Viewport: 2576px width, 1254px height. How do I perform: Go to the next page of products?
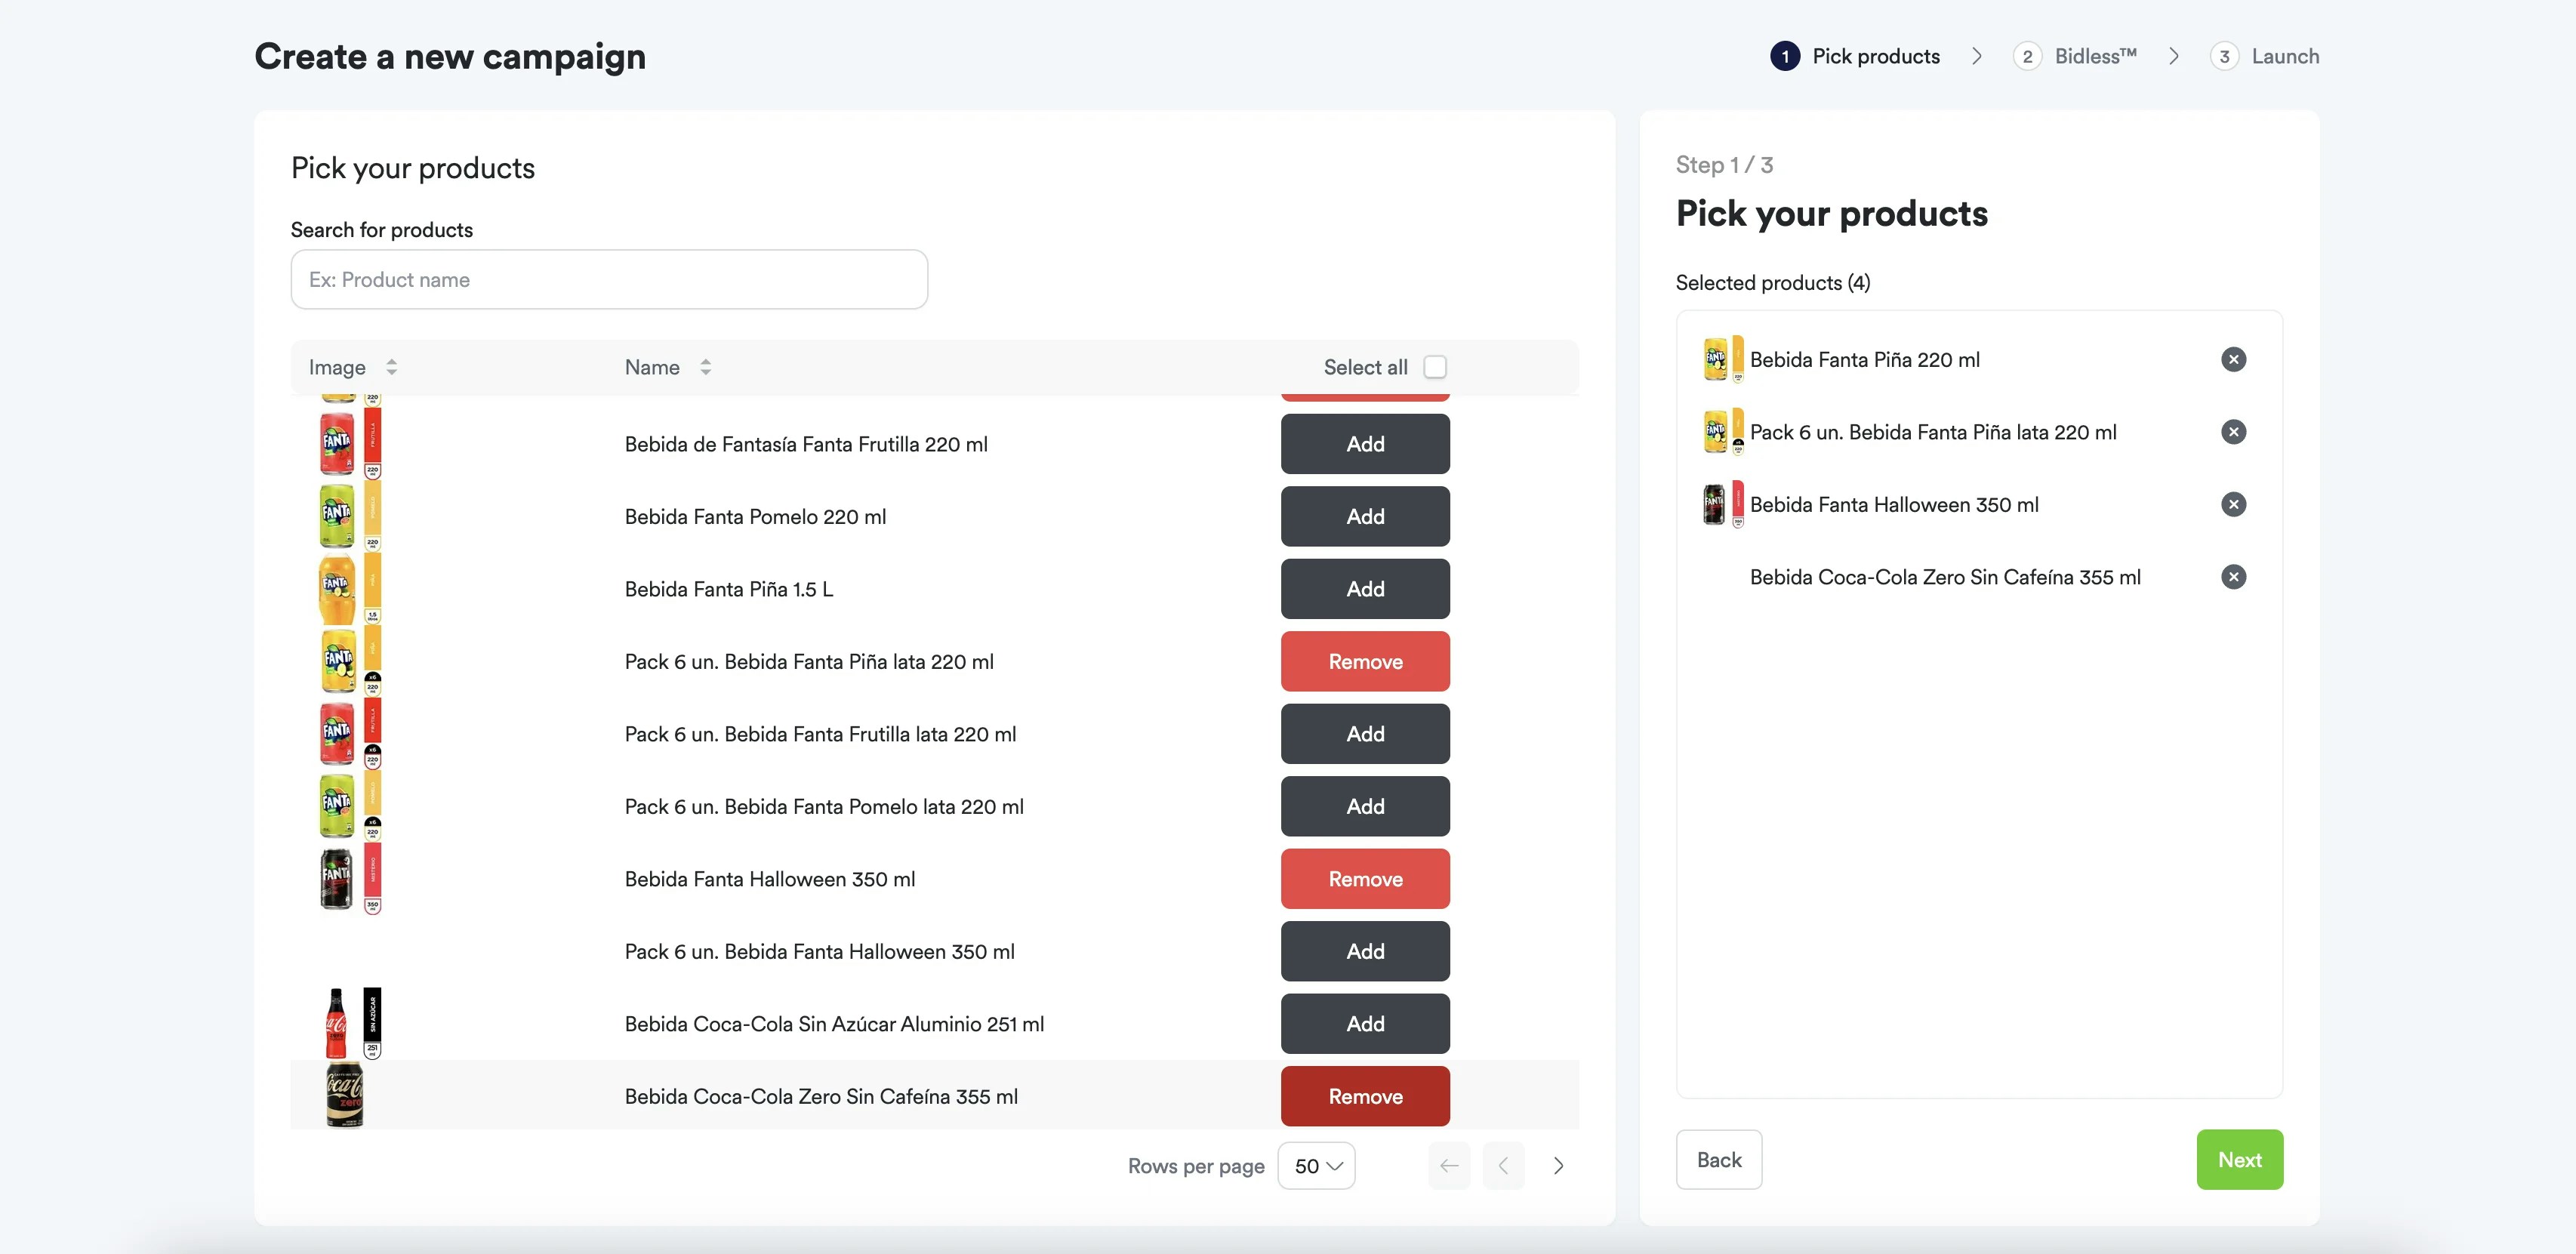coord(1558,1165)
